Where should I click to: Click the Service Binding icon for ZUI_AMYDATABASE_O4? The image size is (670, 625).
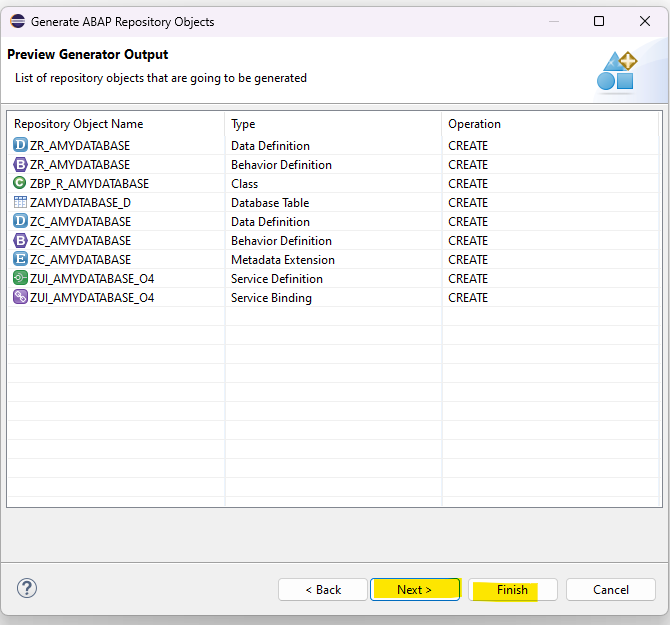20,297
